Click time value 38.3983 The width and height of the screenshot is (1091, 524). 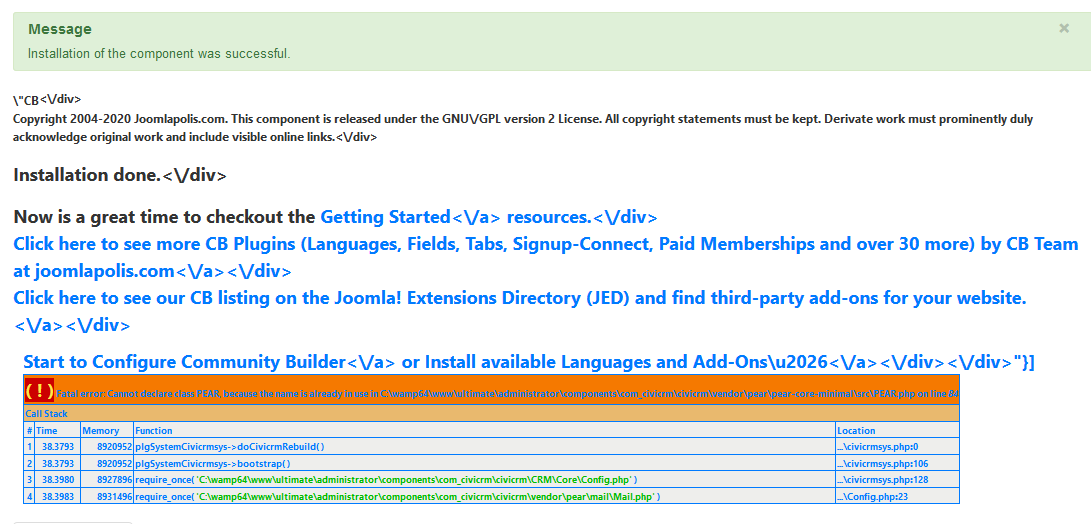57,496
